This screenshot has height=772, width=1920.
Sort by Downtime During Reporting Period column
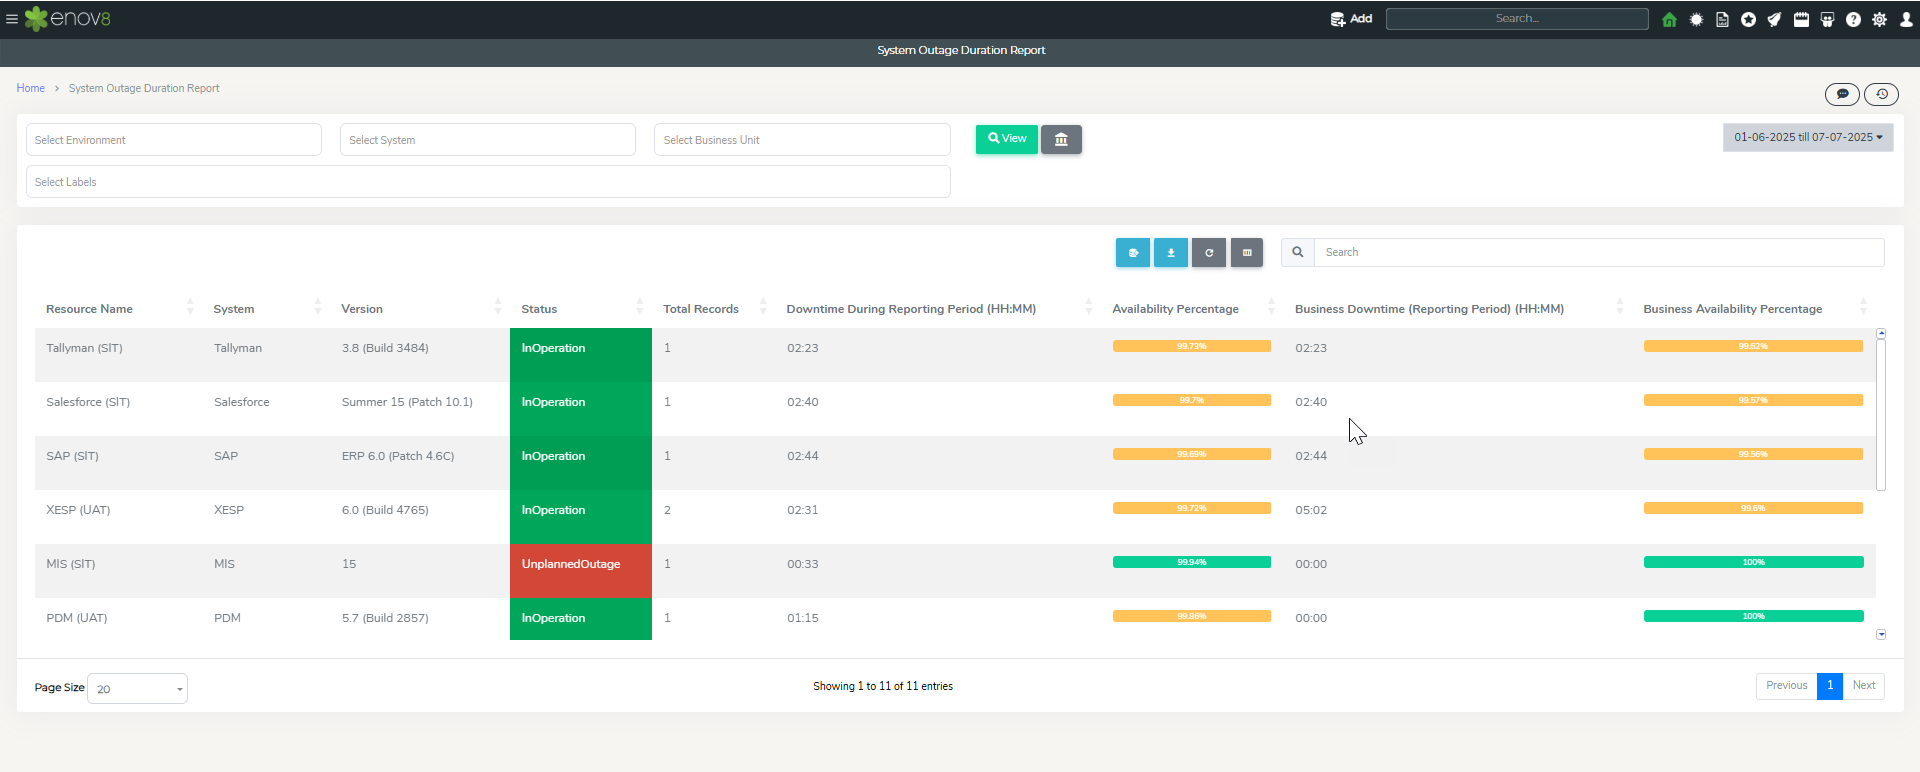point(938,309)
